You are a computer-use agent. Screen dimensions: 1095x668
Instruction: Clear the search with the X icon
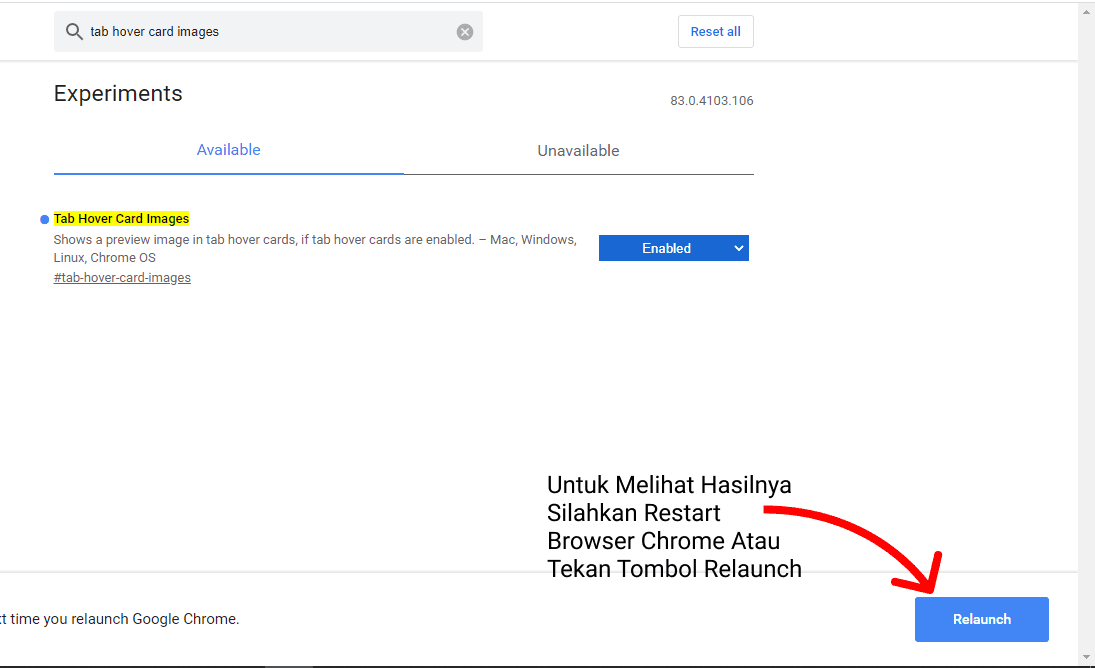click(x=465, y=31)
